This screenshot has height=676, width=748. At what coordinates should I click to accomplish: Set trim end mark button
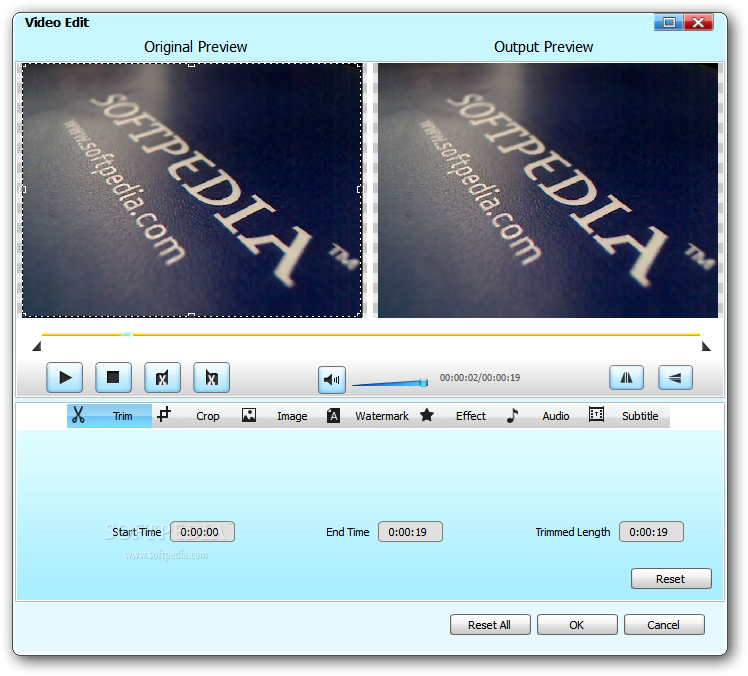click(x=211, y=378)
